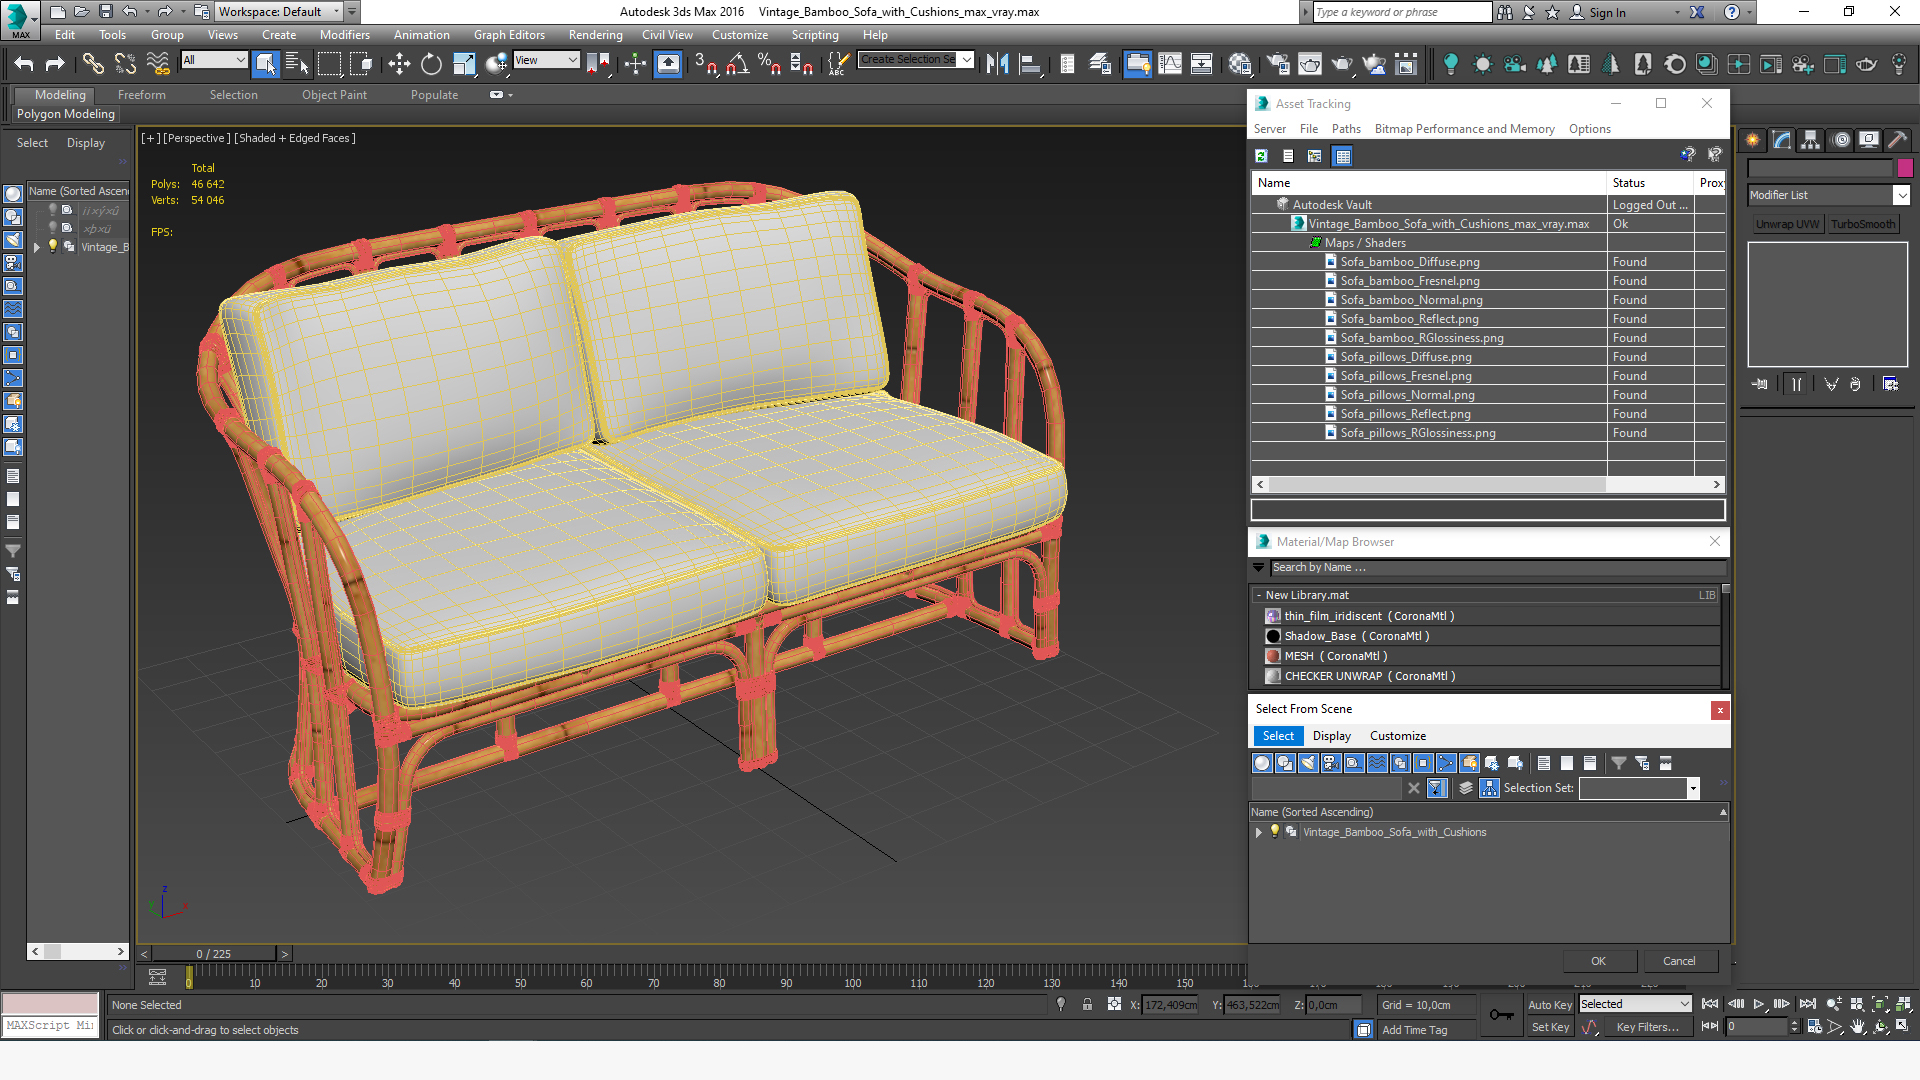1920x1080 pixels.
Task: Activate the Select and Uniform Scale tool
Action: (x=464, y=64)
